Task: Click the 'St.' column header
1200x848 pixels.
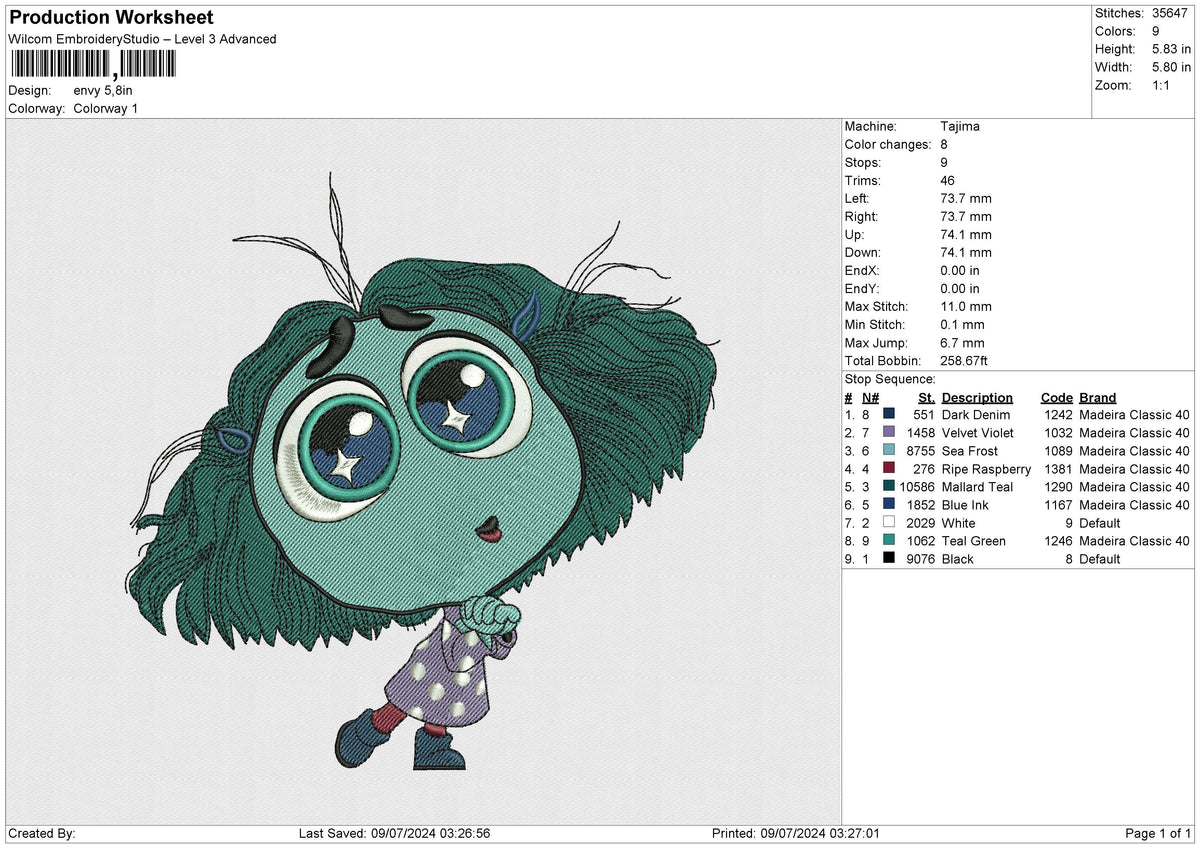Action: (927, 397)
